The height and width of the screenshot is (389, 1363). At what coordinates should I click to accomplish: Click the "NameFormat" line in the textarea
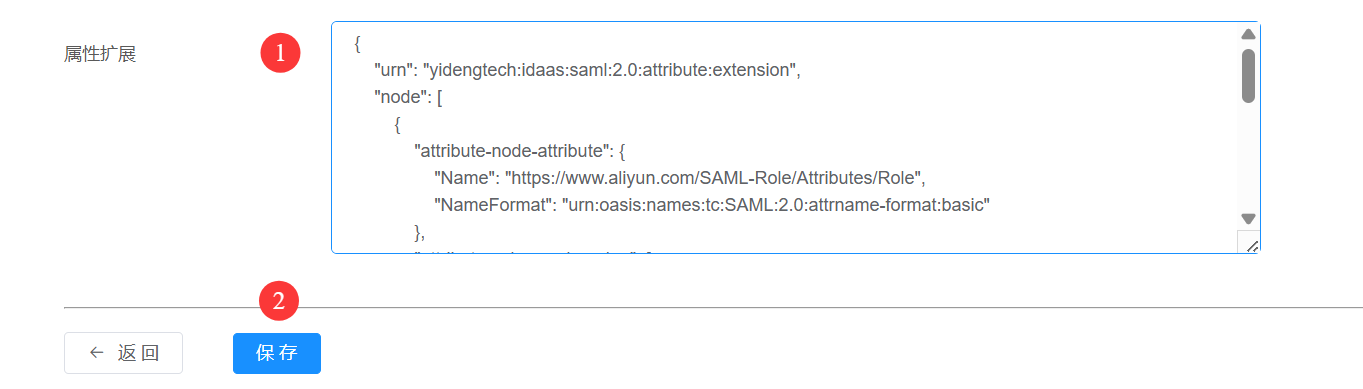click(x=711, y=206)
